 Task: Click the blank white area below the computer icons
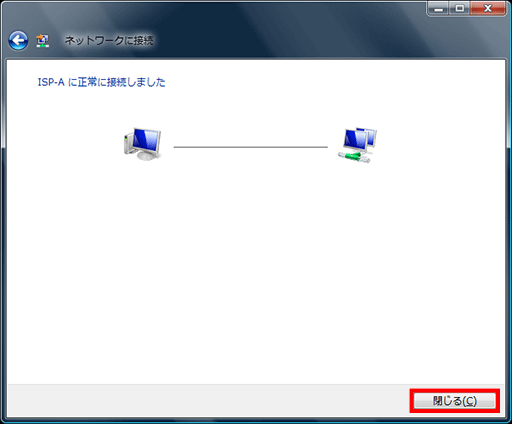[x=256, y=267]
